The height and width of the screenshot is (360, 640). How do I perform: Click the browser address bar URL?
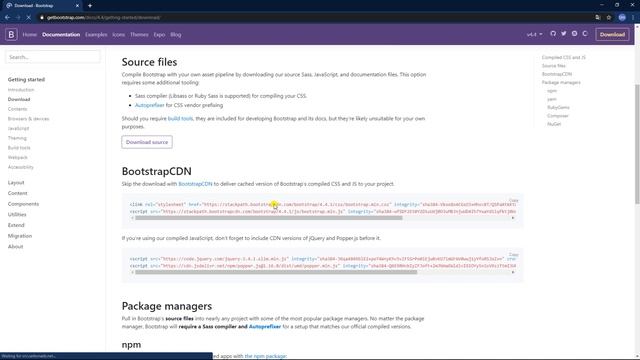pos(104,18)
